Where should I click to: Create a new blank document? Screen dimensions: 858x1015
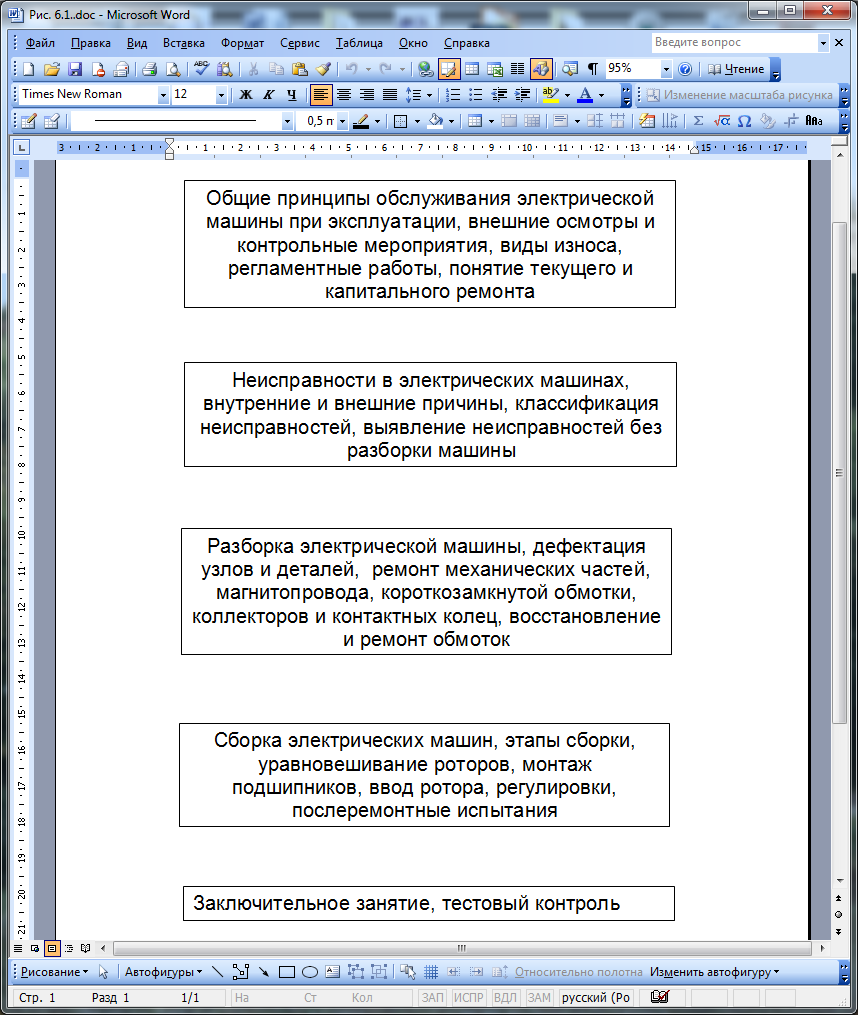point(29,69)
